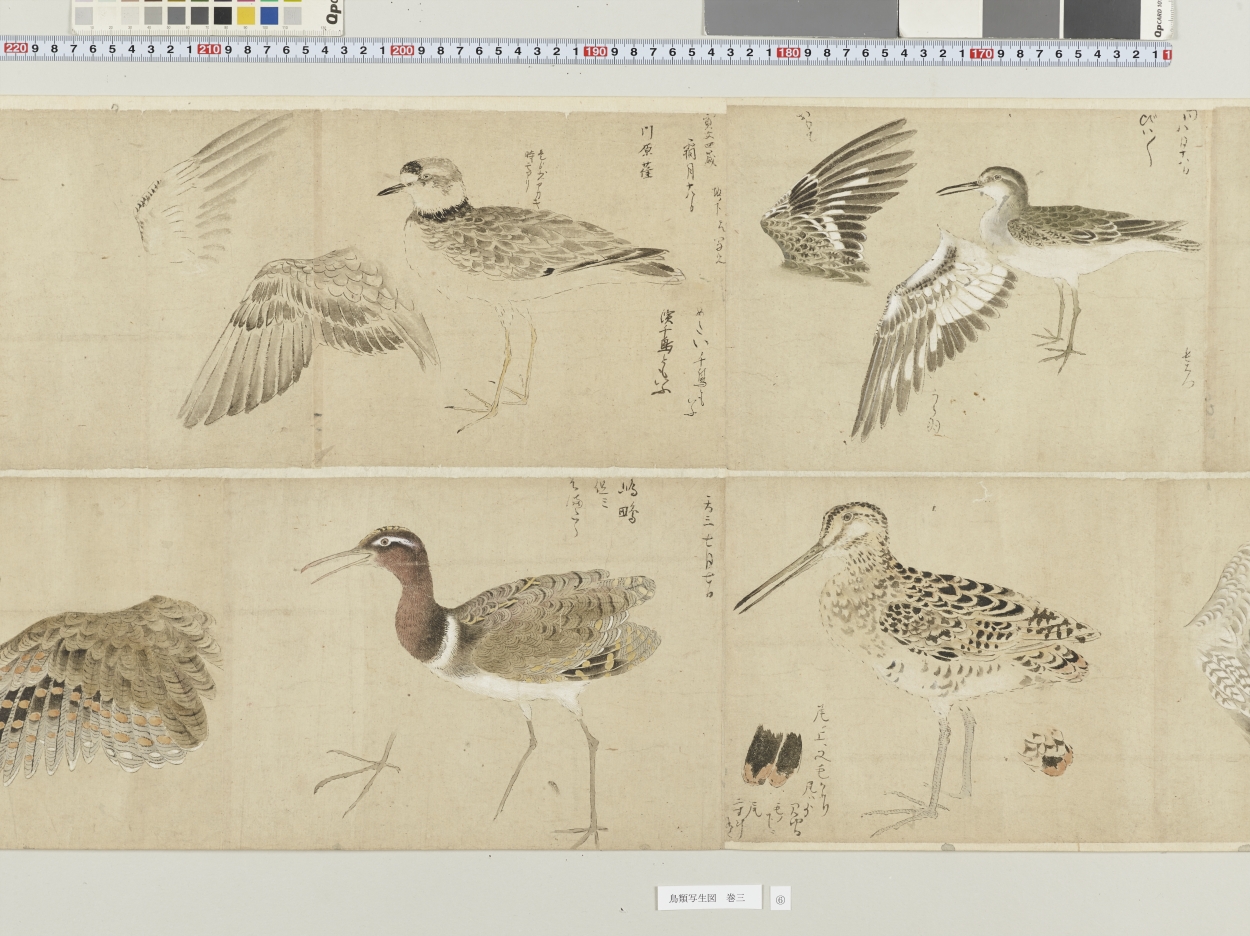1250x936 pixels.
Task: Click the blue patch on the color card
Action: tap(269, 15)
